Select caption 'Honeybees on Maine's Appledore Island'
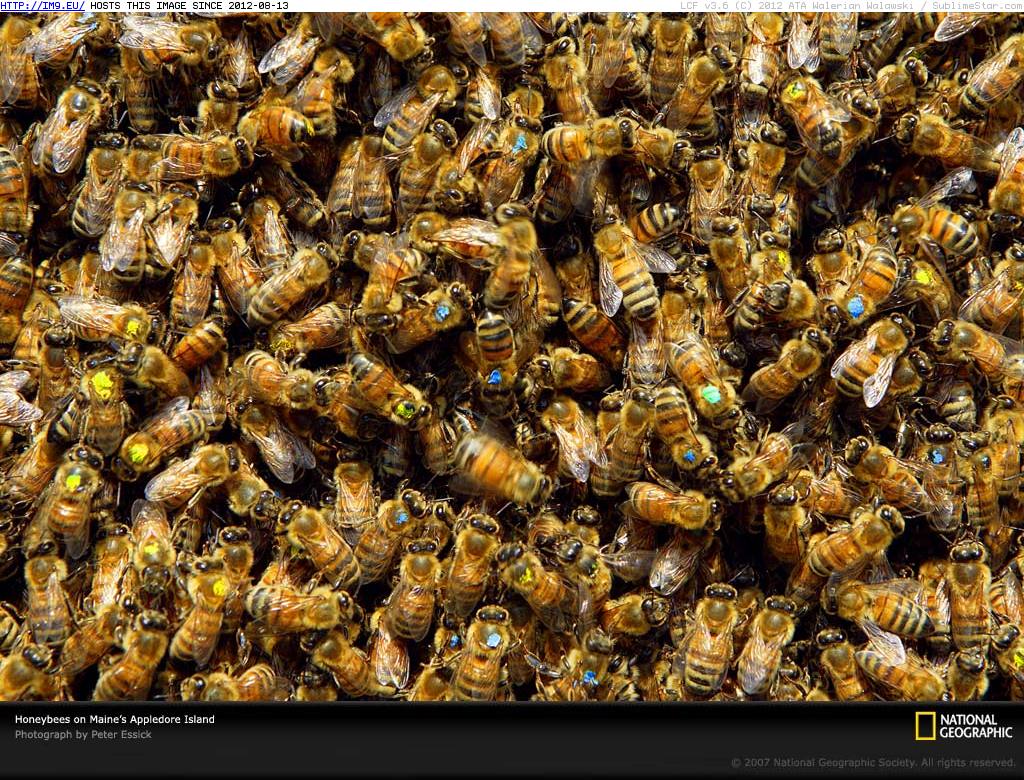Screen dimensions: 1024x780 [x=115, y=719]
